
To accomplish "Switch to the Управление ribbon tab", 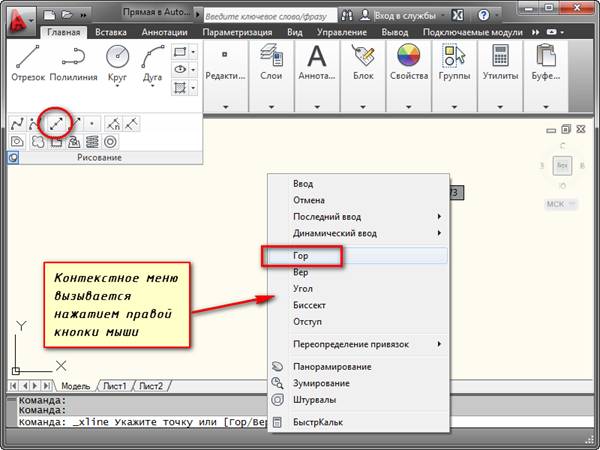I will pyautogui.click(x=342, y=33).
